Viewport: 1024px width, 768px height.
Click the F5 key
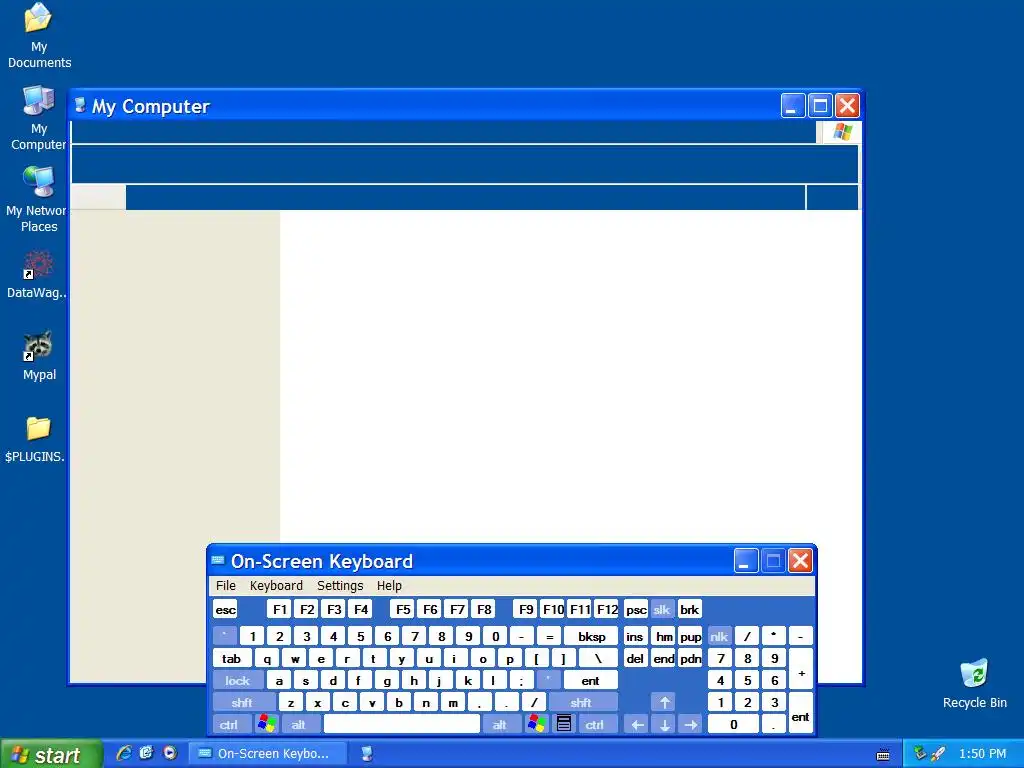tap(403, 609)
